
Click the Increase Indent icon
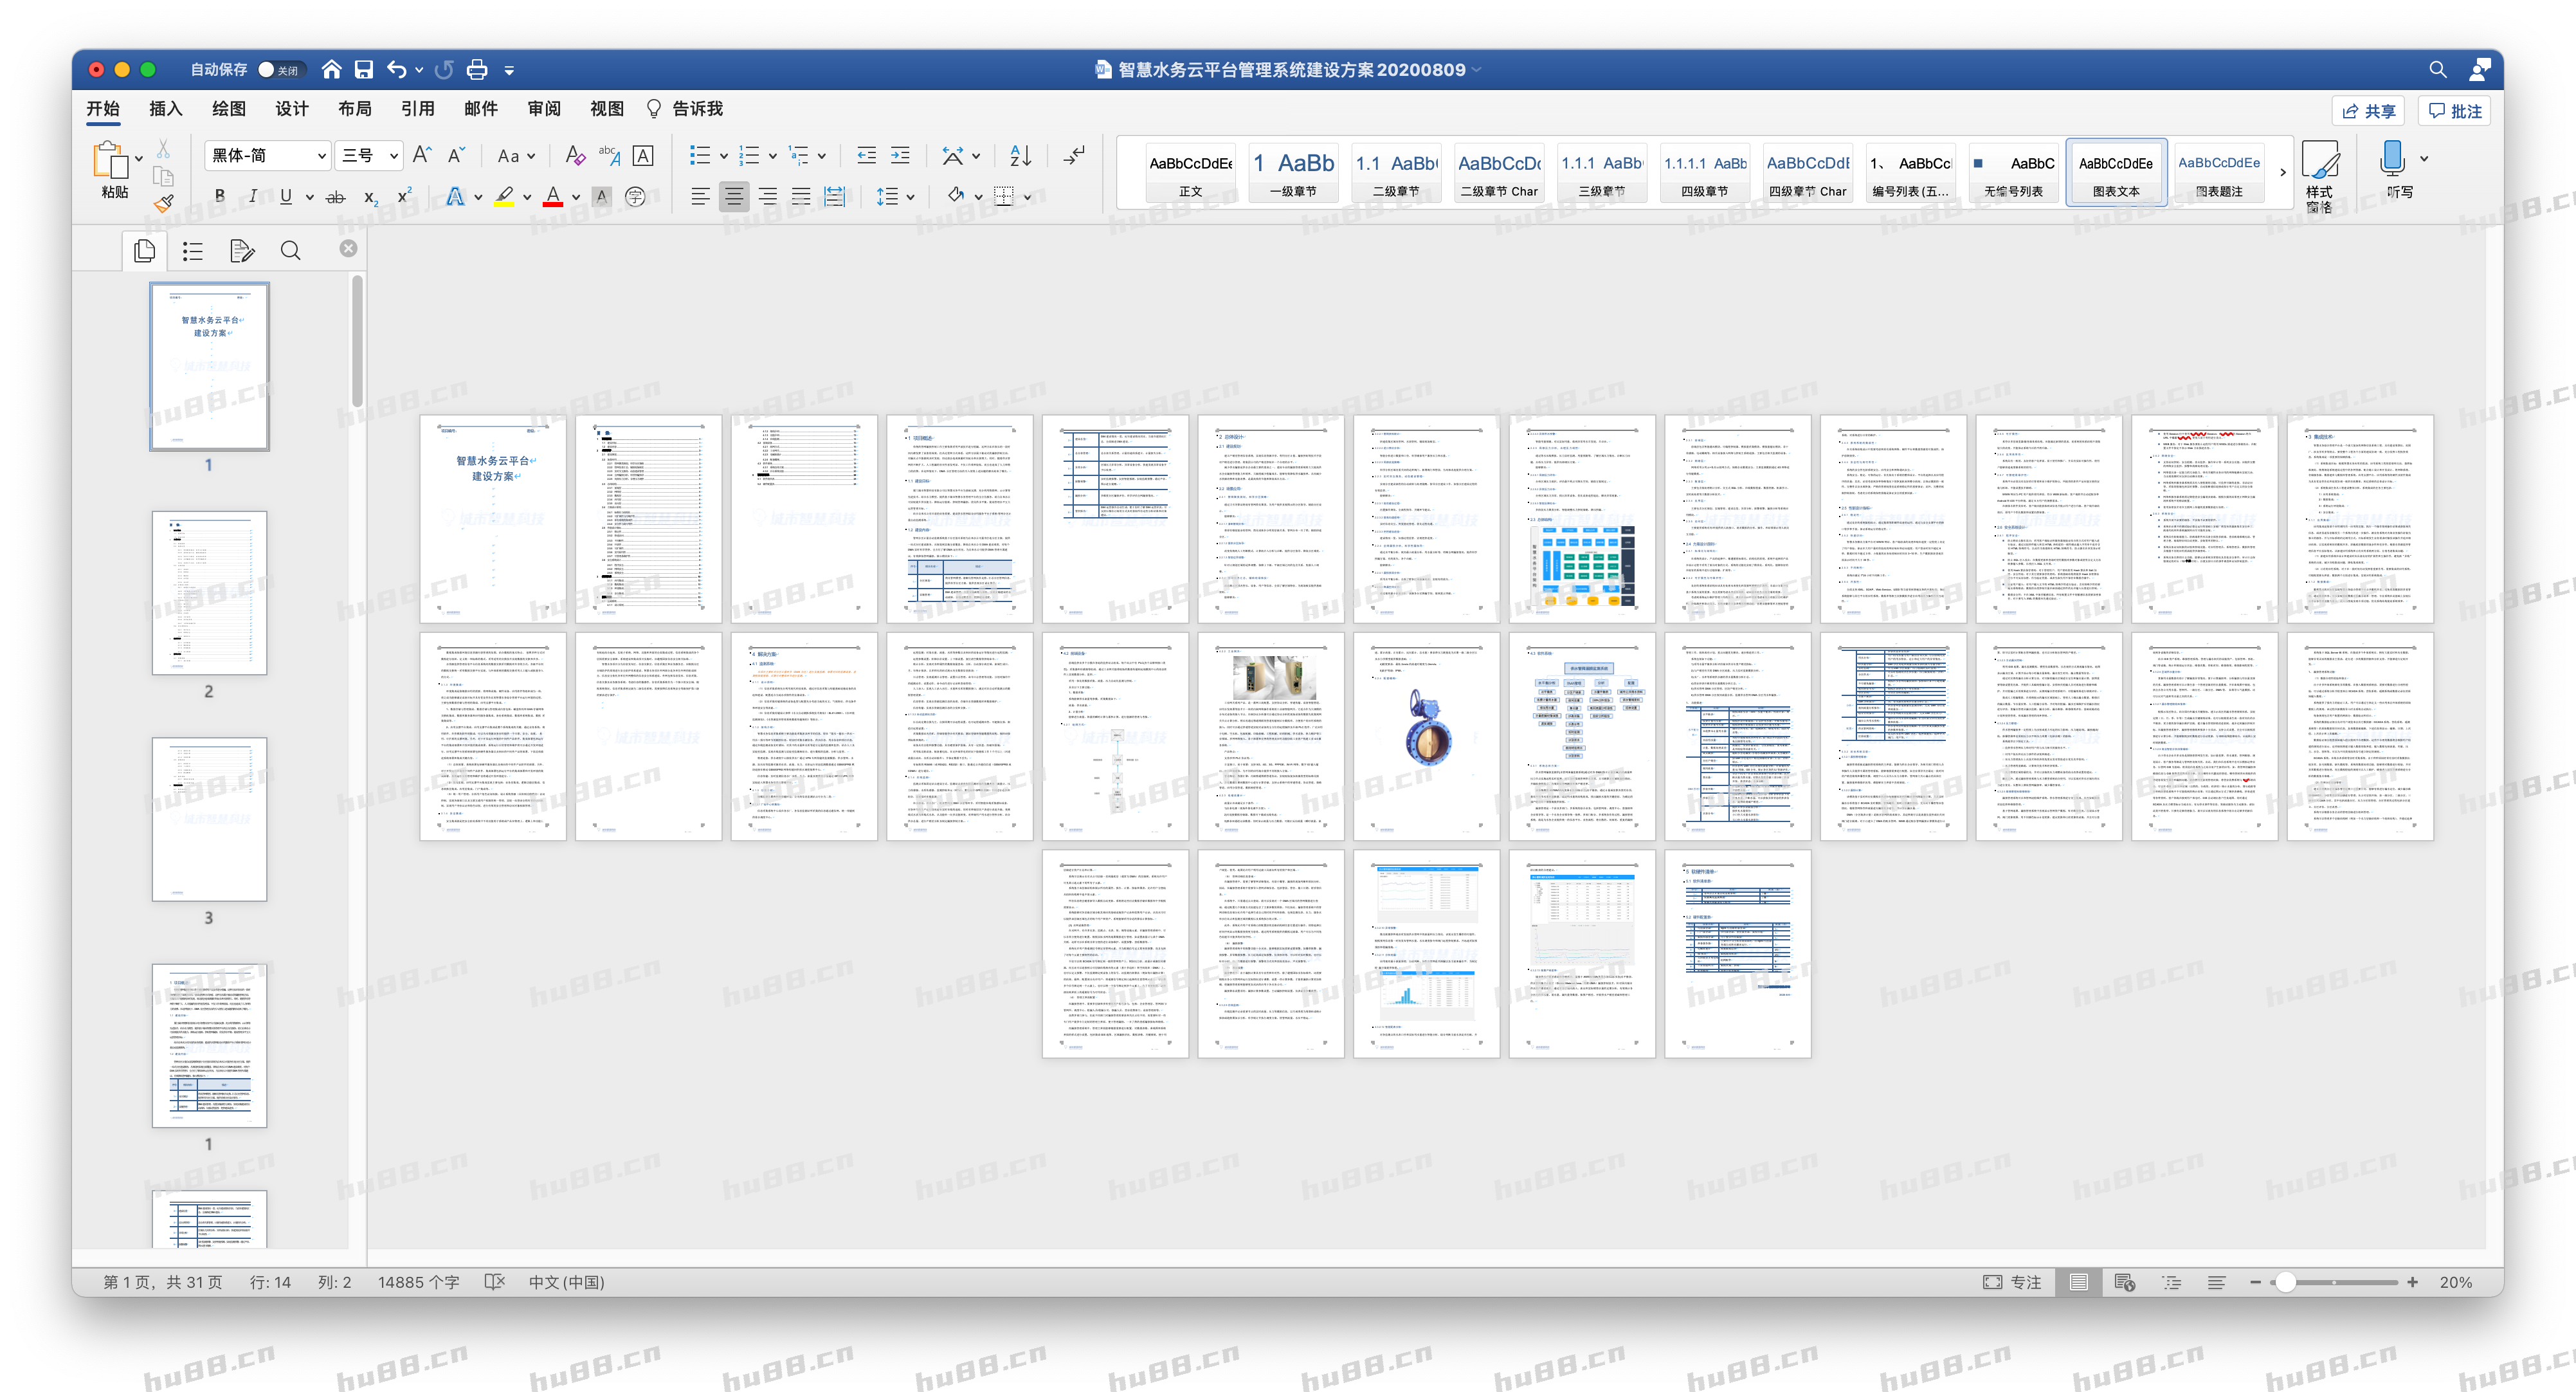point(900,156)
